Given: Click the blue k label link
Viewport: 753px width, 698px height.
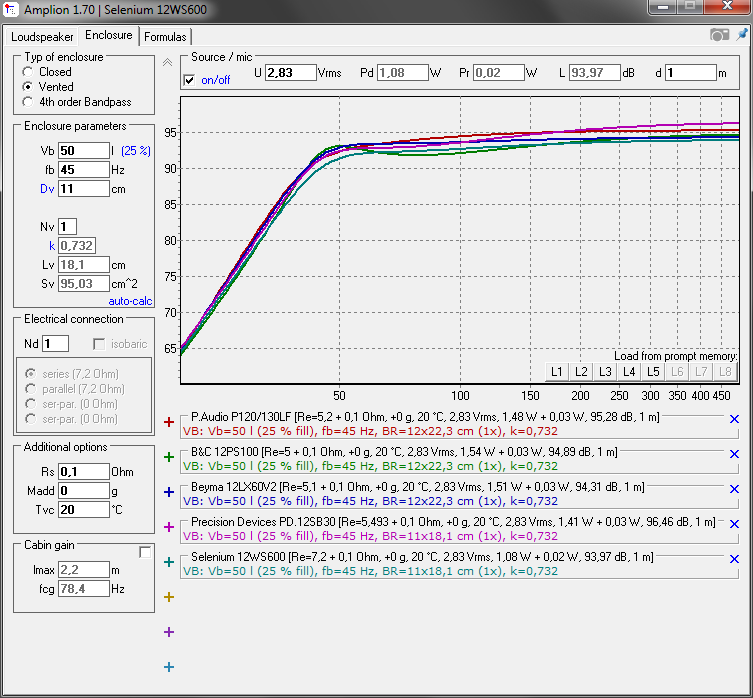Looking at the screenshot, I should click(x=52, y=246).
